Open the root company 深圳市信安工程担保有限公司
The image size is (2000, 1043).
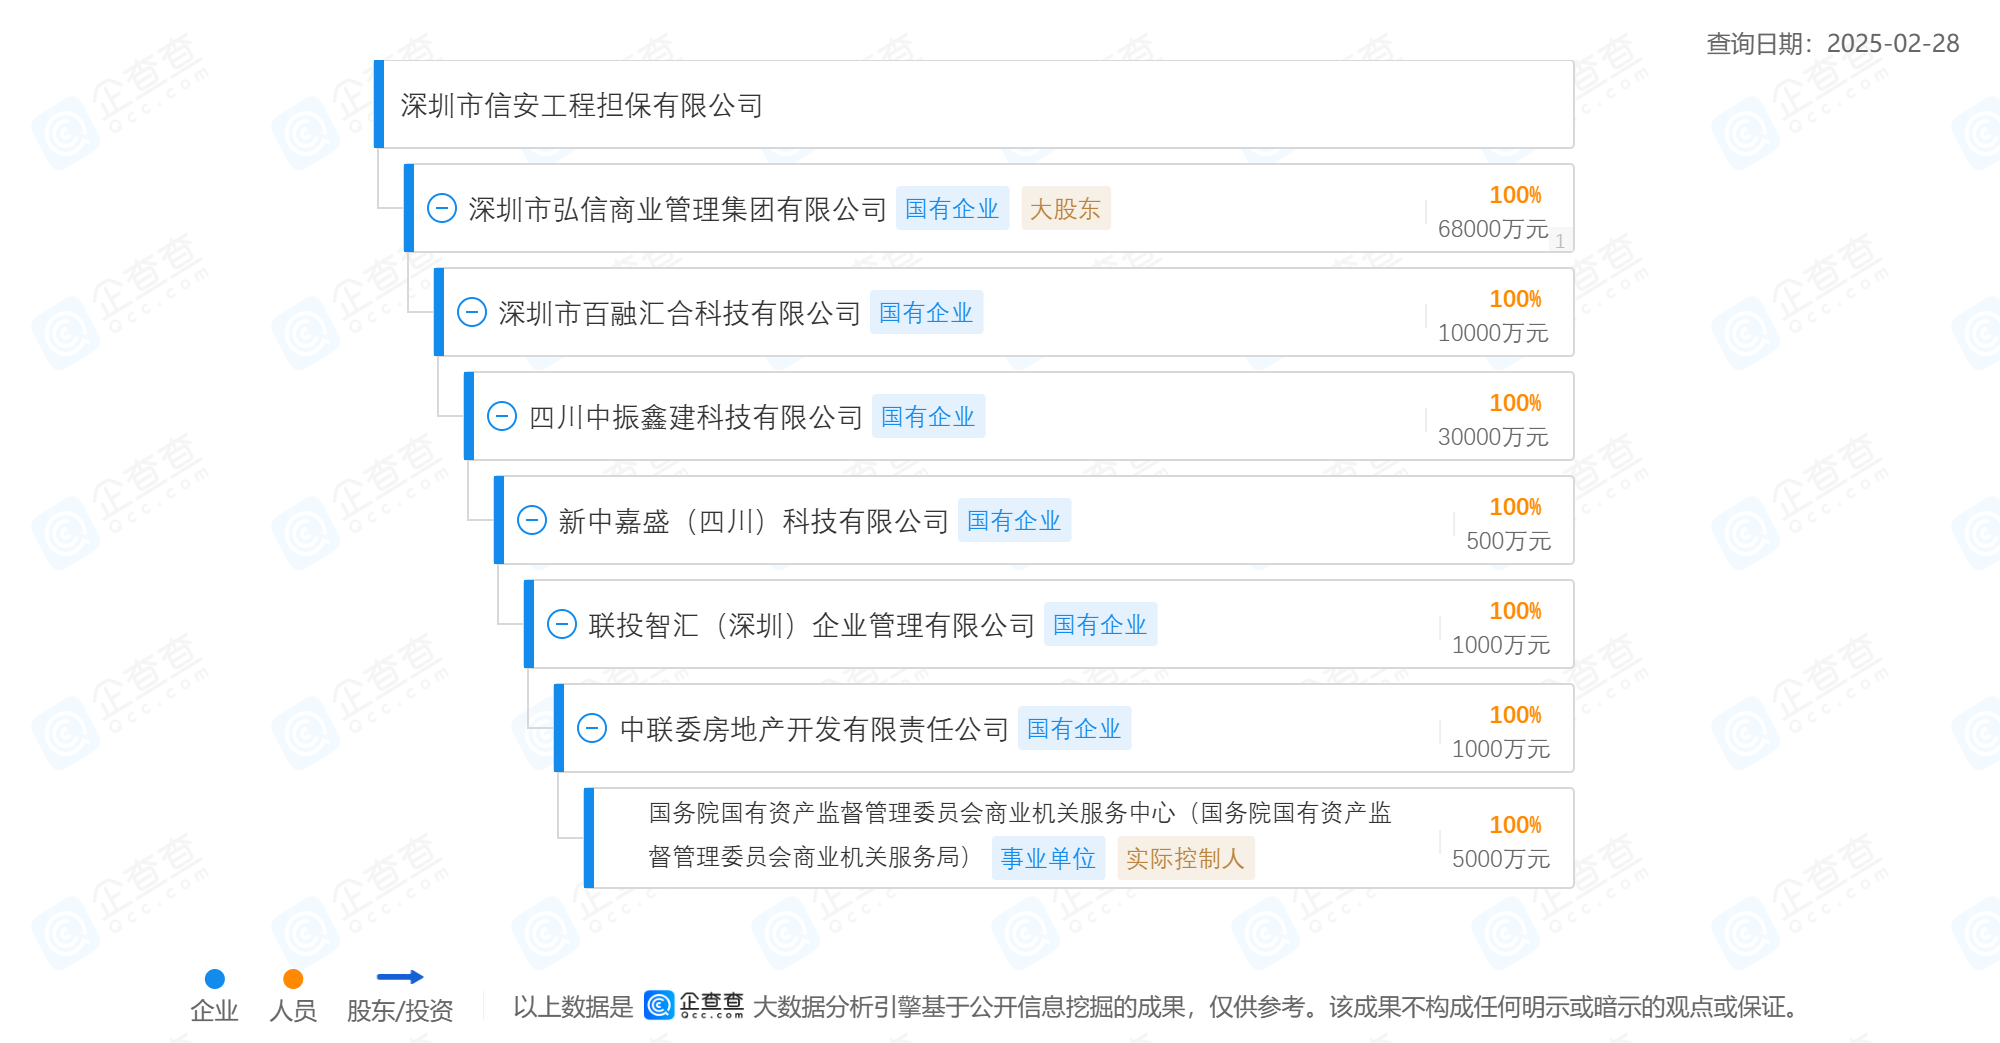pos(581,105)
